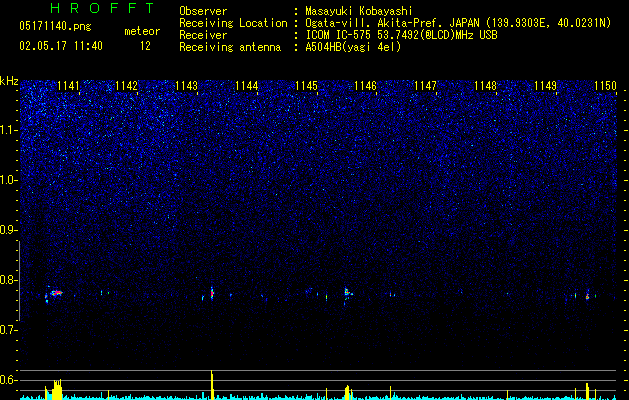
Task: Click the 1145 time marker
Action: 306,86
